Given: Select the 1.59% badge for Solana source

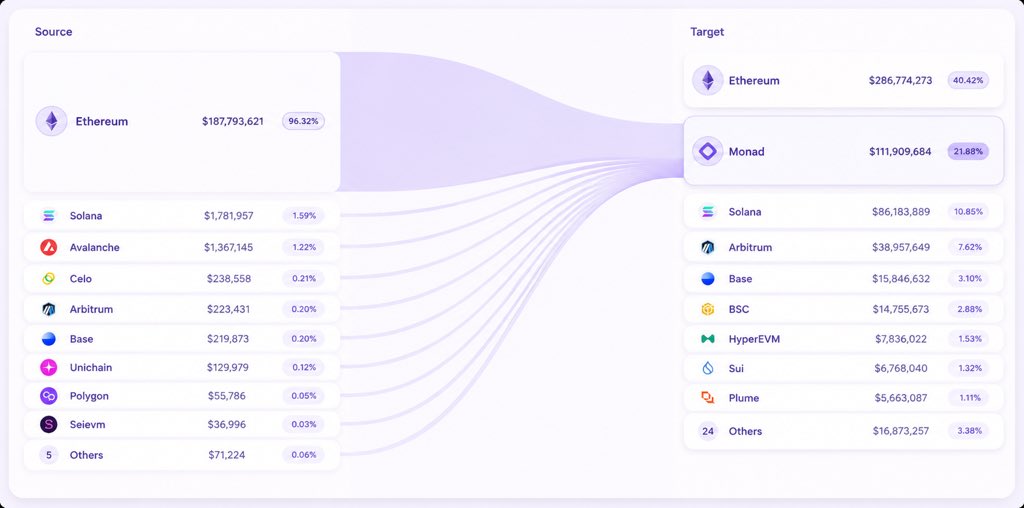Looking at the screenshot, I should point(303,215).
